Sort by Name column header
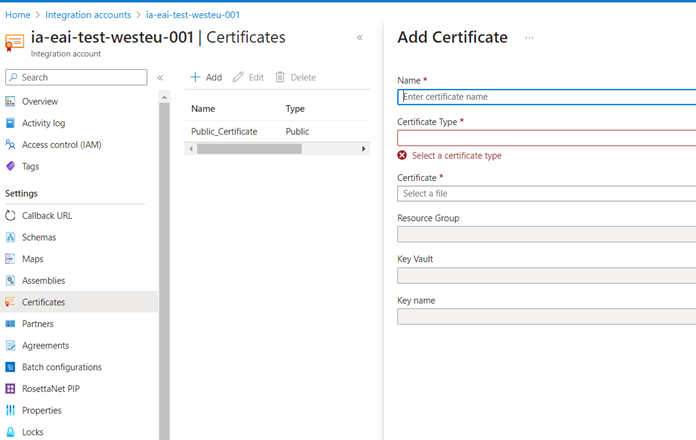 [203, 109]
